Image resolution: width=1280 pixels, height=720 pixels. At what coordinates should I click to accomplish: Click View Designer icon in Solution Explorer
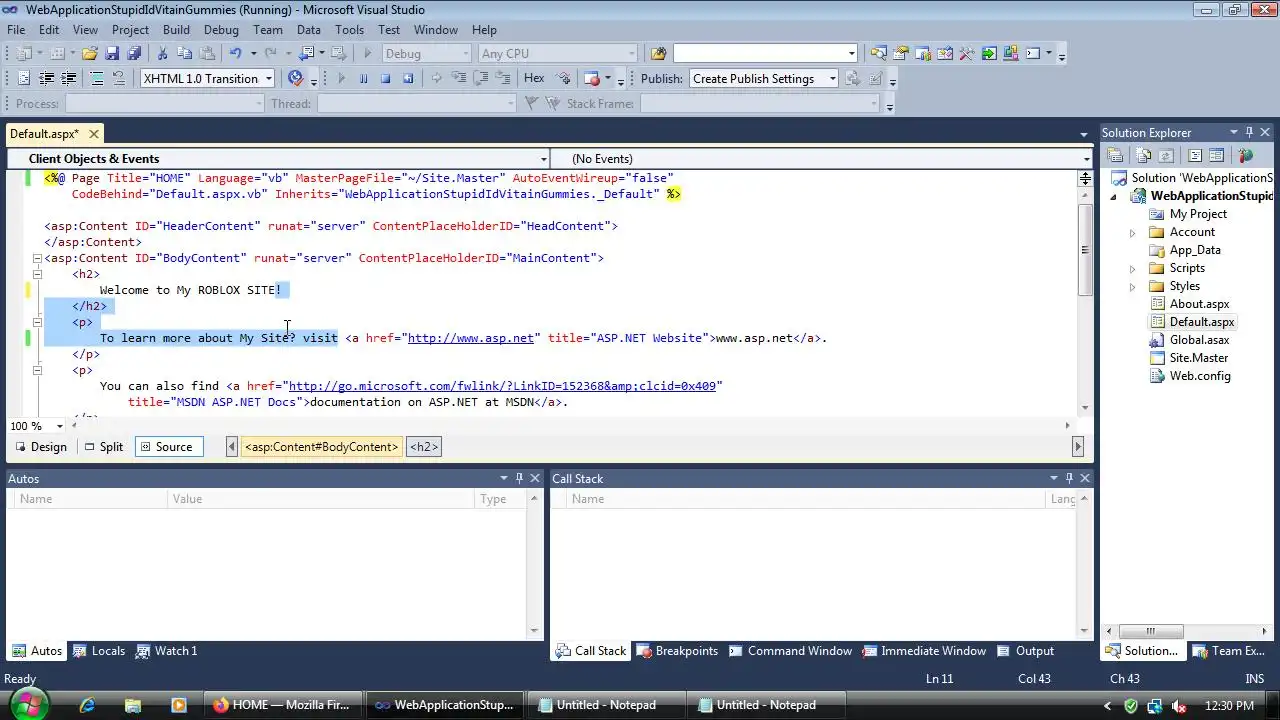(x=1216, y=156)
